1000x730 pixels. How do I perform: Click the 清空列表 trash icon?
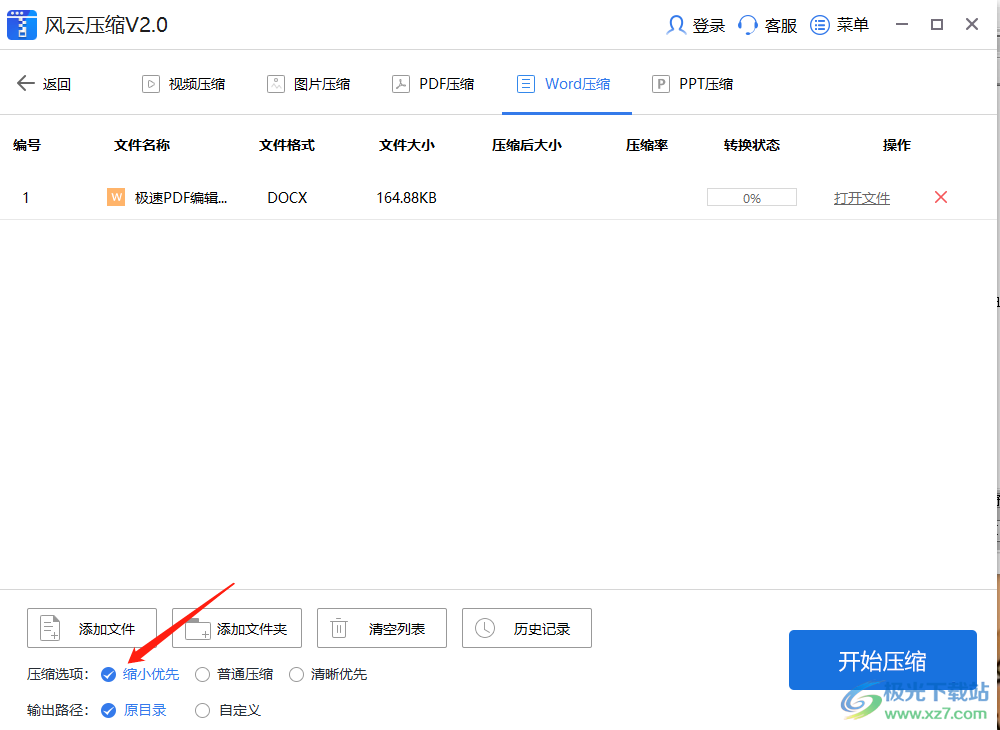pyautogui.click(x=339, y=629)
